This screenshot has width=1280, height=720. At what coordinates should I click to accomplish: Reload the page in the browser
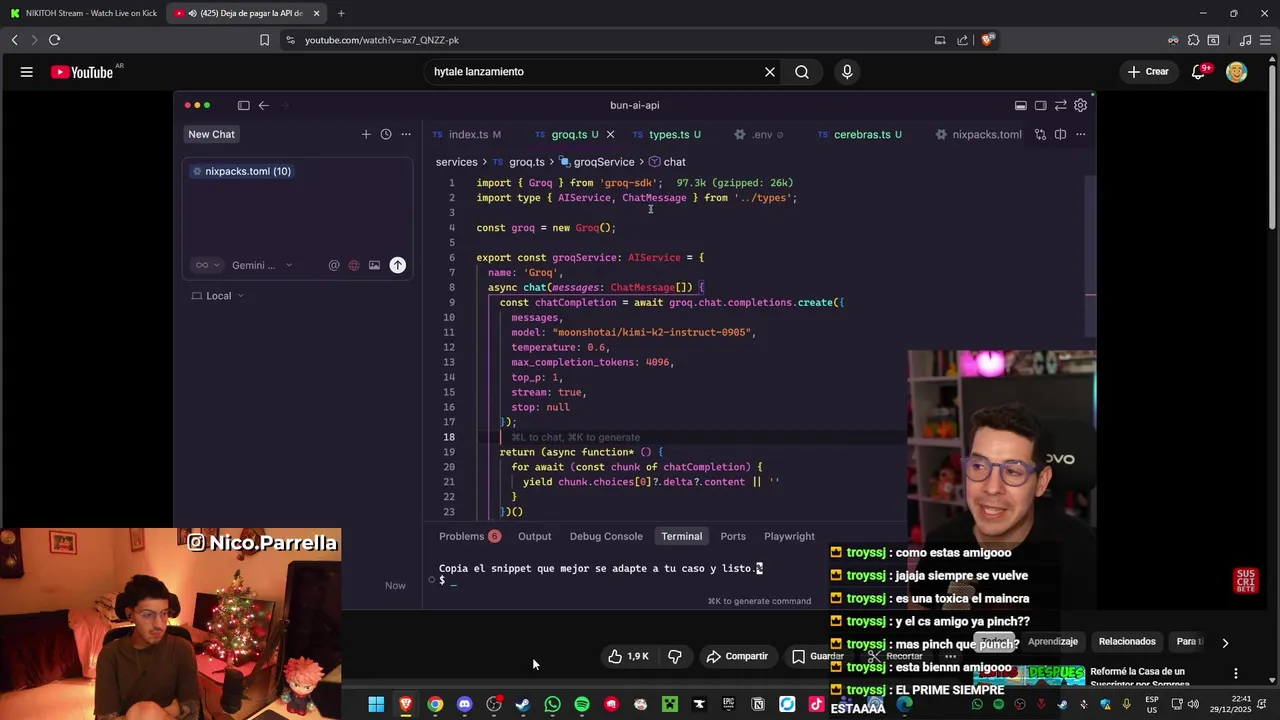point(54,40)
